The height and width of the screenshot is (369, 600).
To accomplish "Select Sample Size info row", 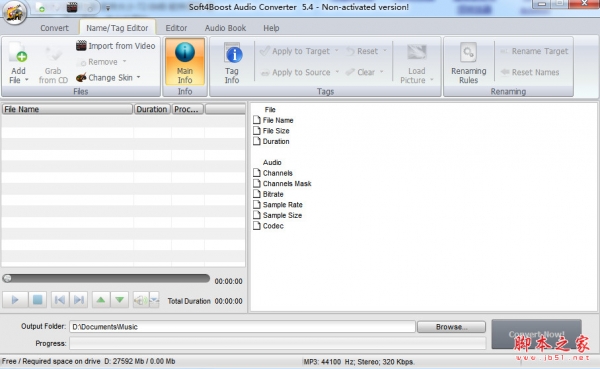I will [277, 216].
